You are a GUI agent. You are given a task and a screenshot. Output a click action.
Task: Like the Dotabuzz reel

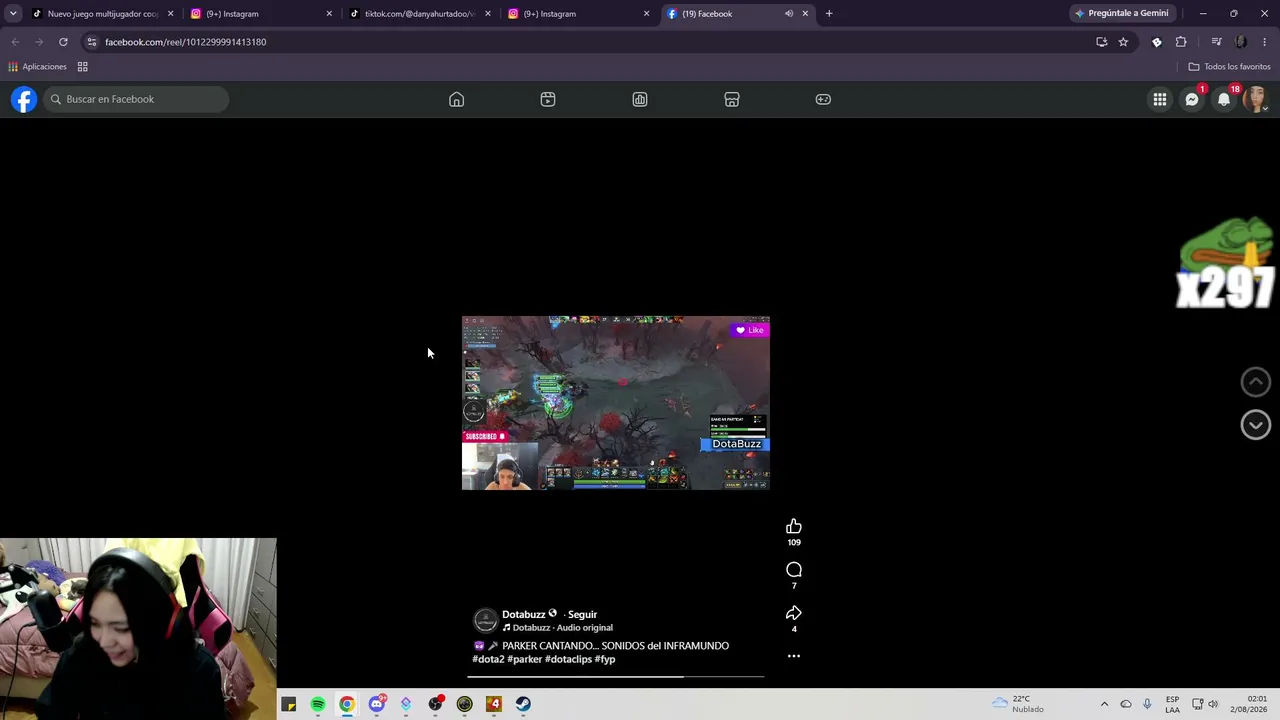click(794, 527)
